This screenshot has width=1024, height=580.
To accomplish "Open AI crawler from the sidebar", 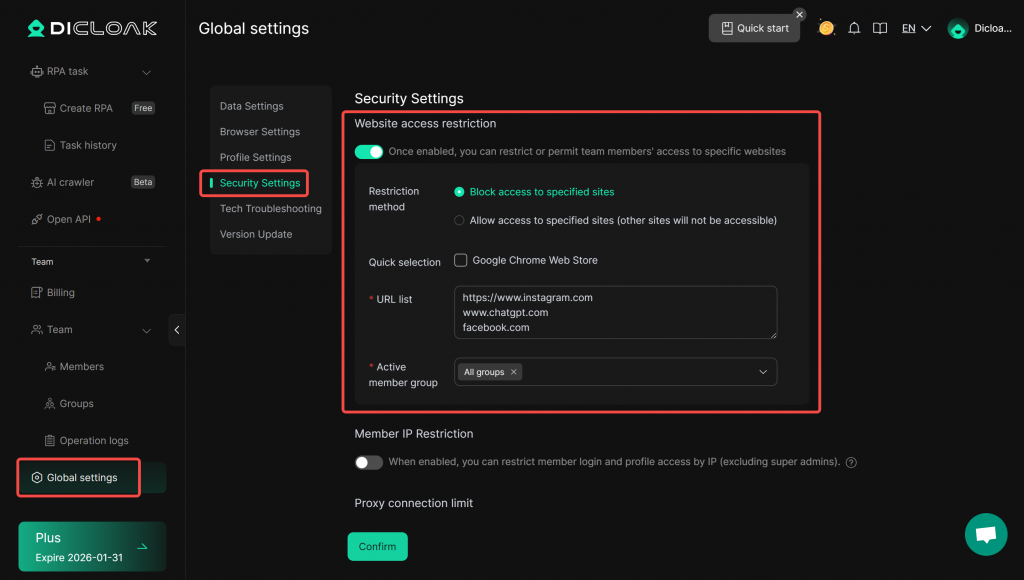I will (x=70, y=182).
